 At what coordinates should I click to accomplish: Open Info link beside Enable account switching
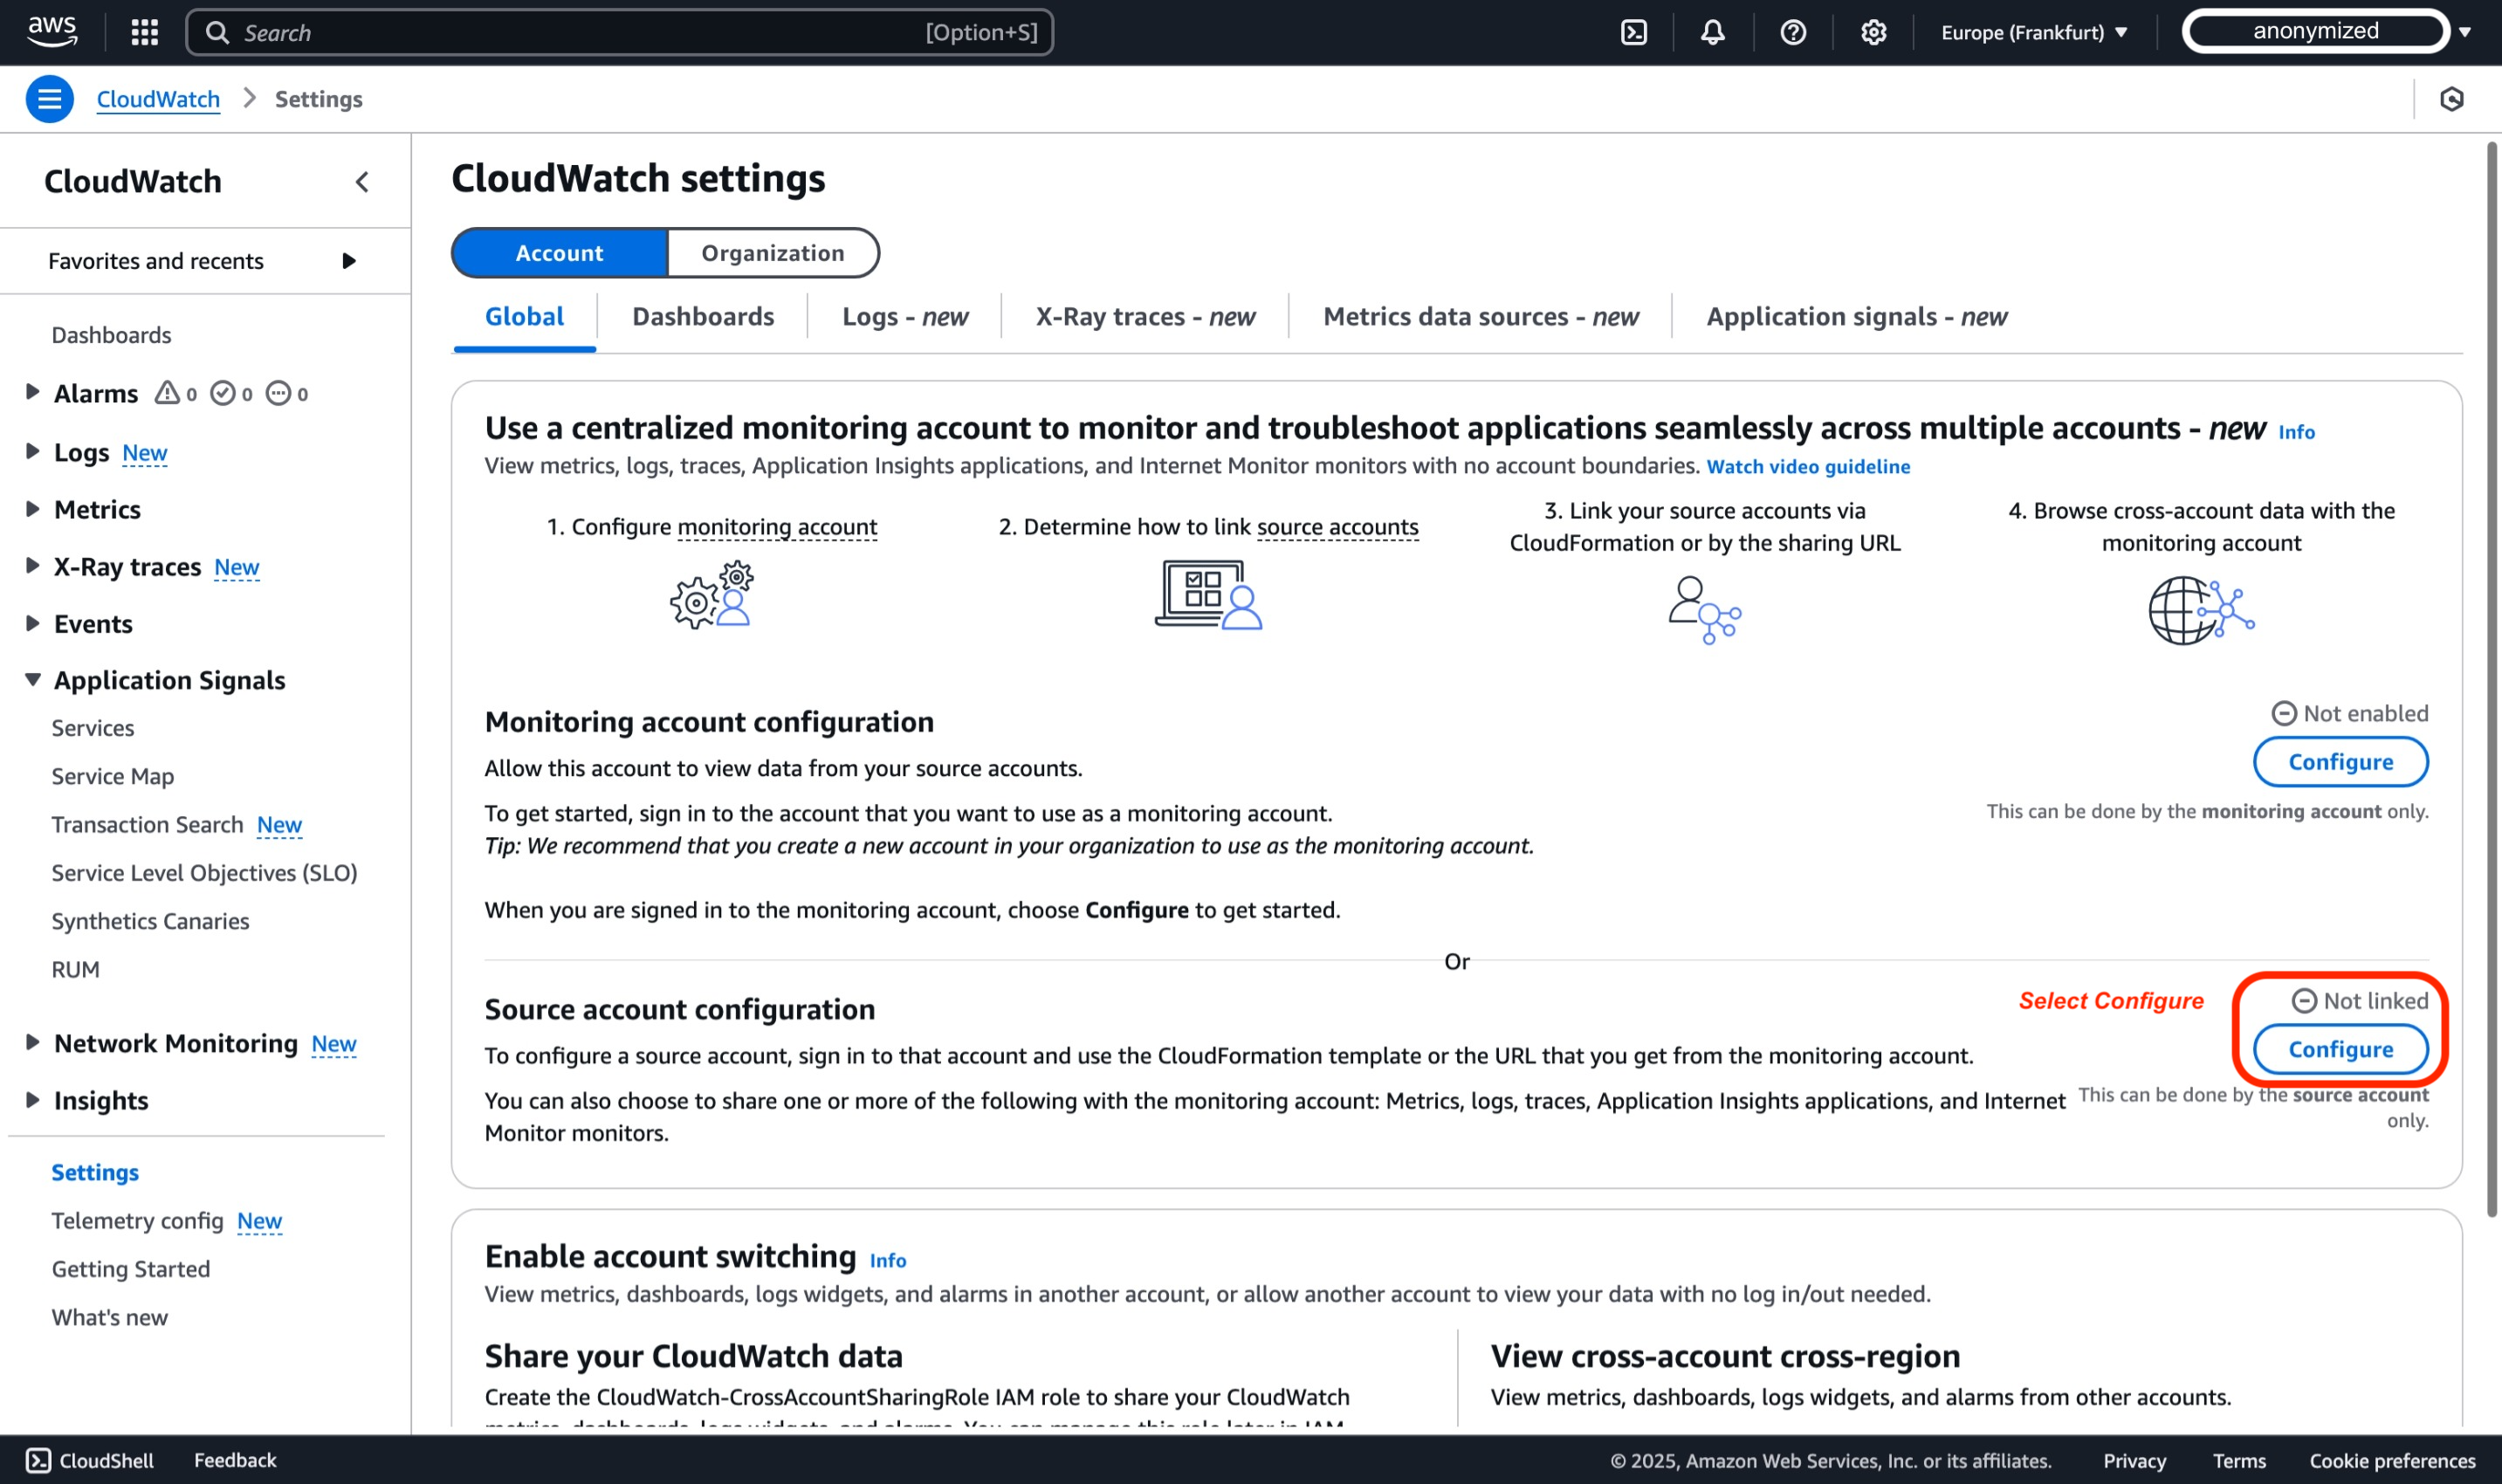click(888, 1261)
